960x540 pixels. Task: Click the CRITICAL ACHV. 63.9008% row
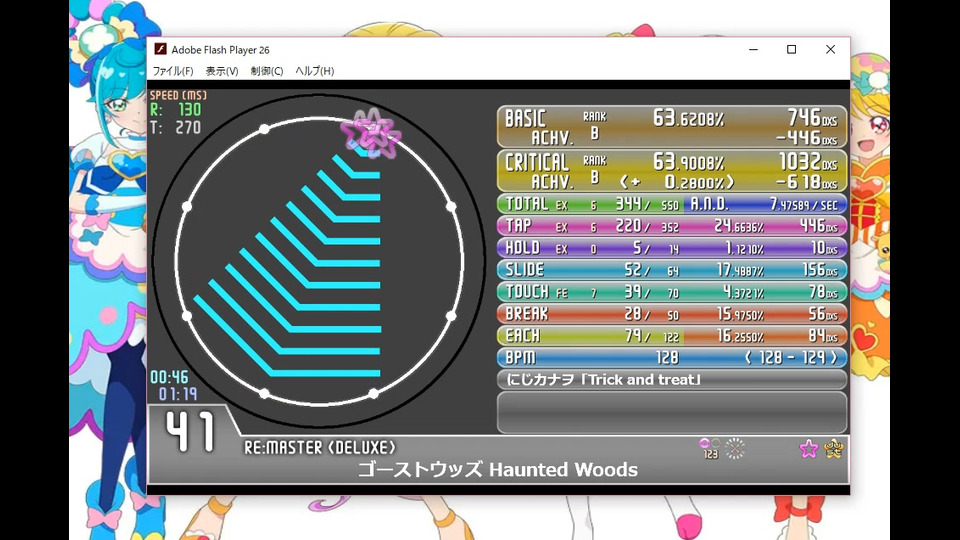[x=672, y=171]
